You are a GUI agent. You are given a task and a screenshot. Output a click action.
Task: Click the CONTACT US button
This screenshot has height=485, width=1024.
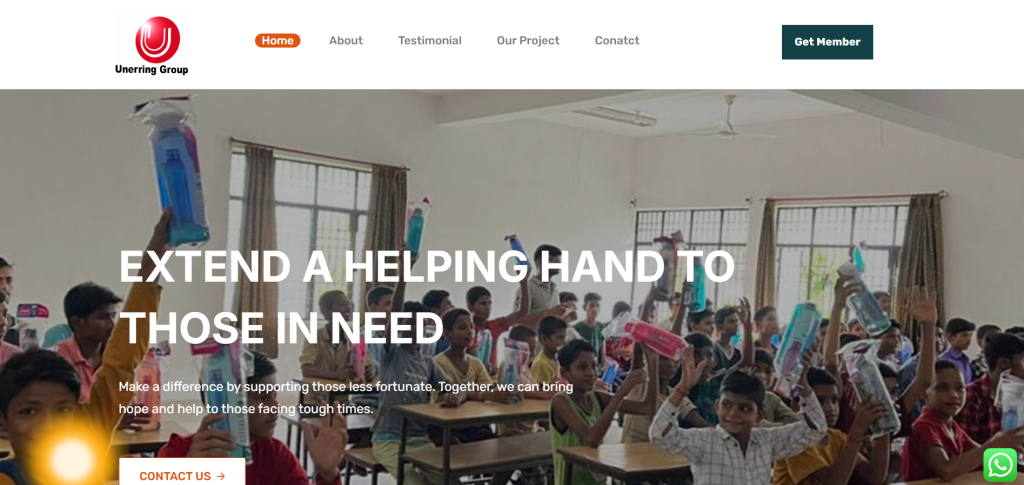(182, 473)
